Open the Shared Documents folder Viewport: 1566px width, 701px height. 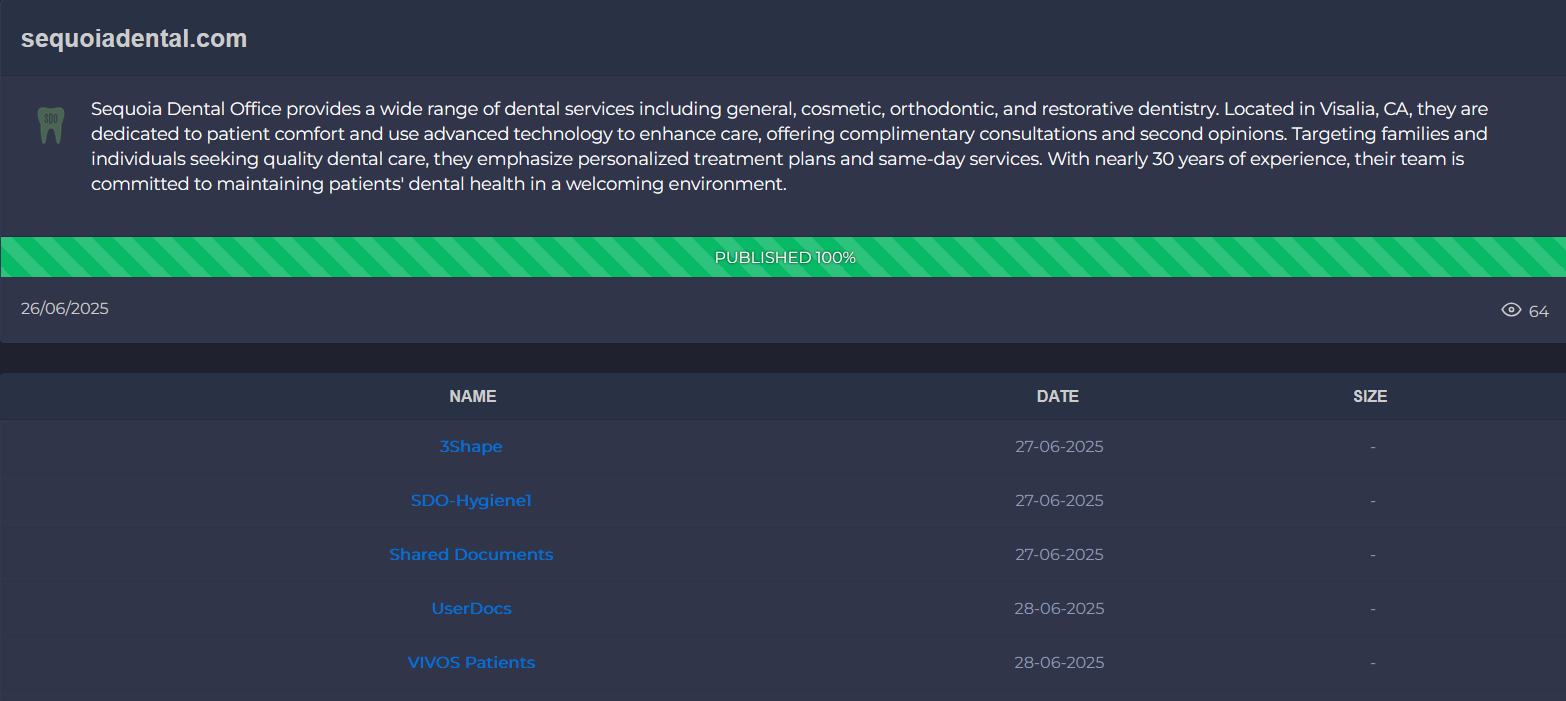click(471, 555)
